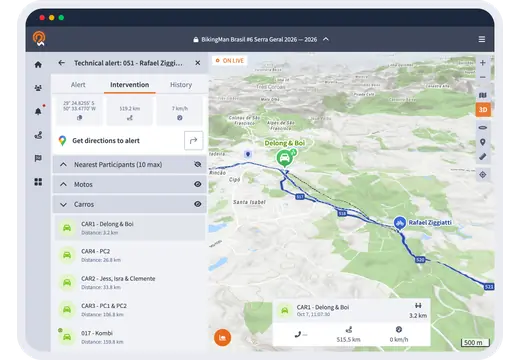Select the Intervention tab
This screenshot has height=360, width=520.
[130, 85]
